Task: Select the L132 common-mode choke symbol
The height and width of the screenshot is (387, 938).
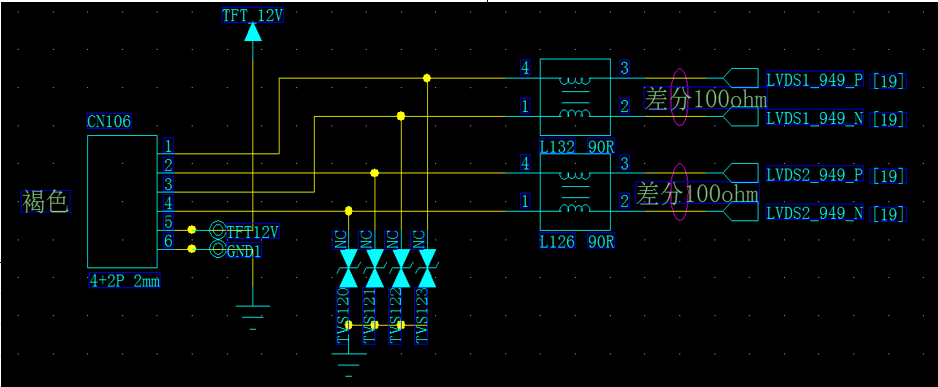Action: click(x=575, y=97)
